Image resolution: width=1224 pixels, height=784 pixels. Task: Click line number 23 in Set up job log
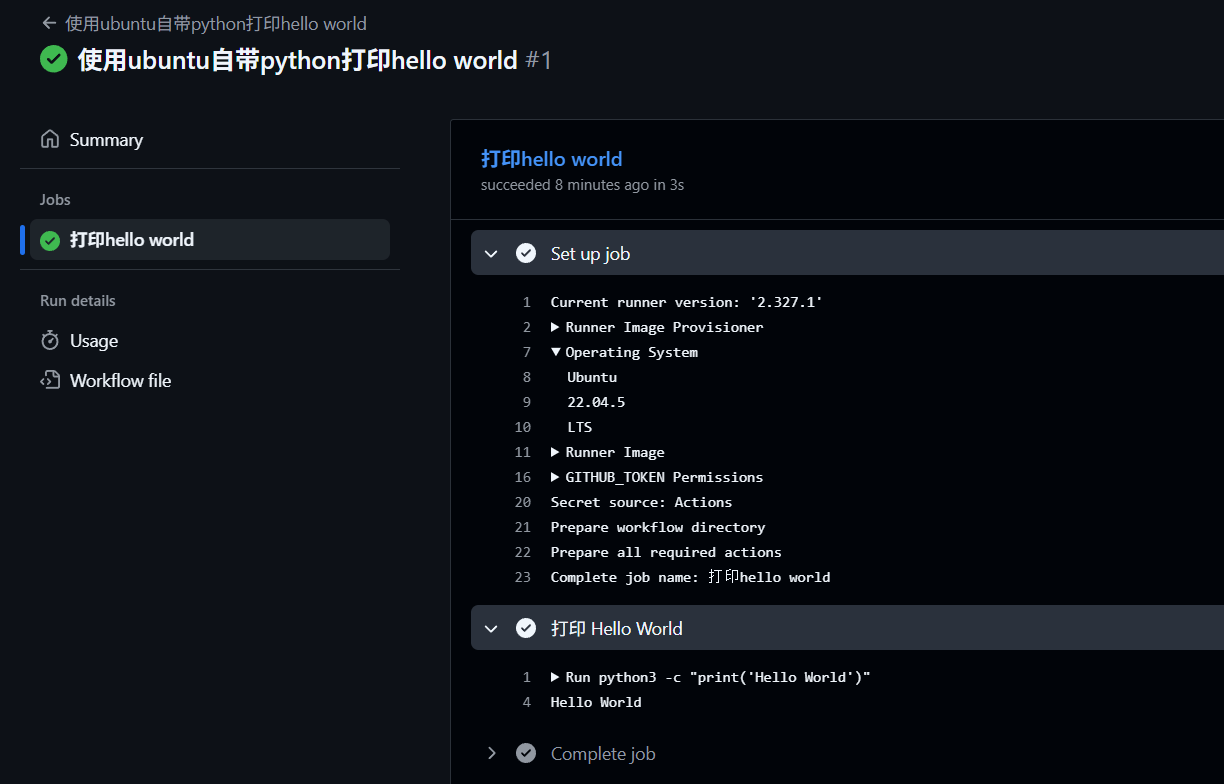(522, 577)
